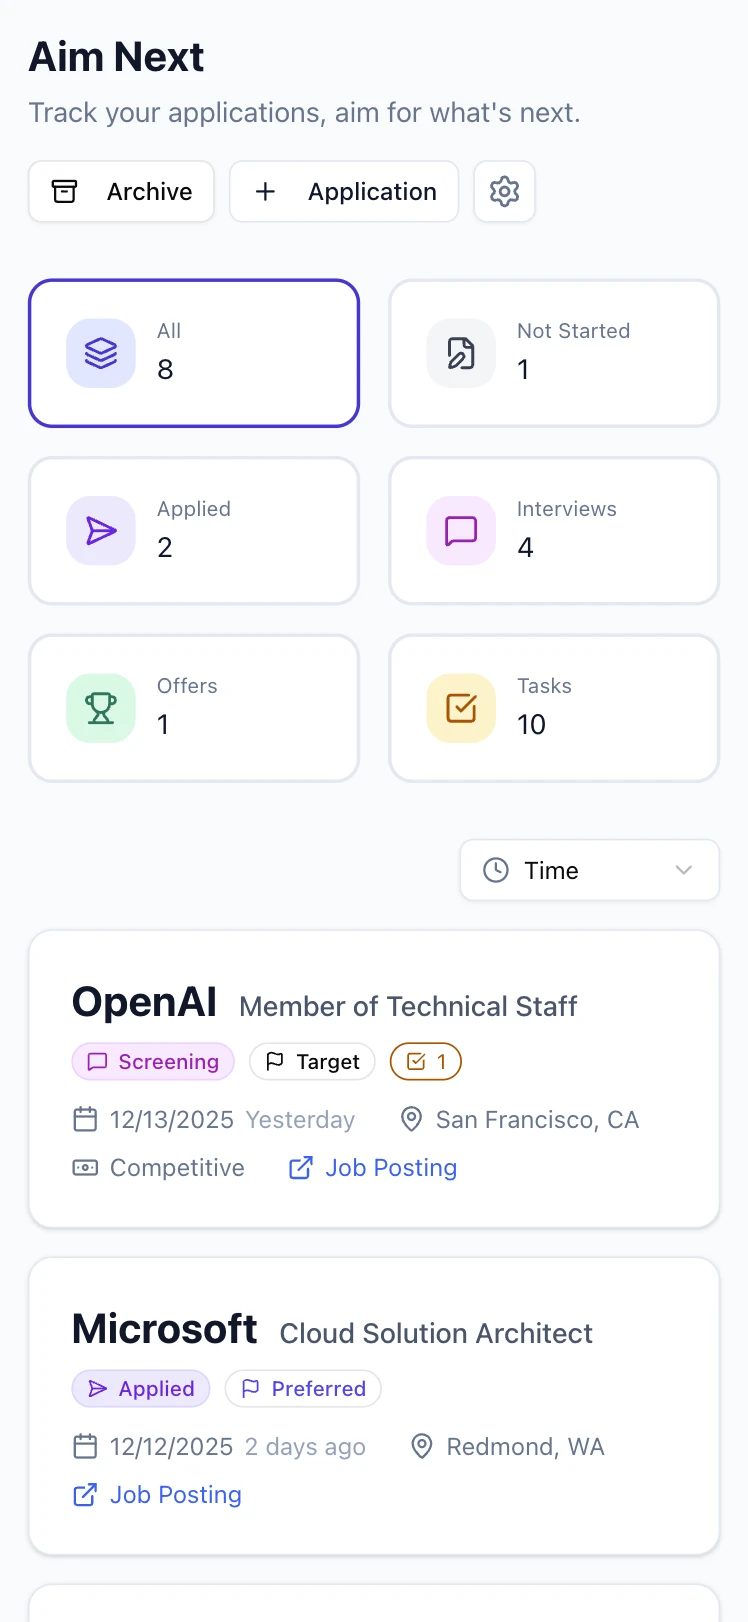Select the All applications filter card

tap(194, 353)
